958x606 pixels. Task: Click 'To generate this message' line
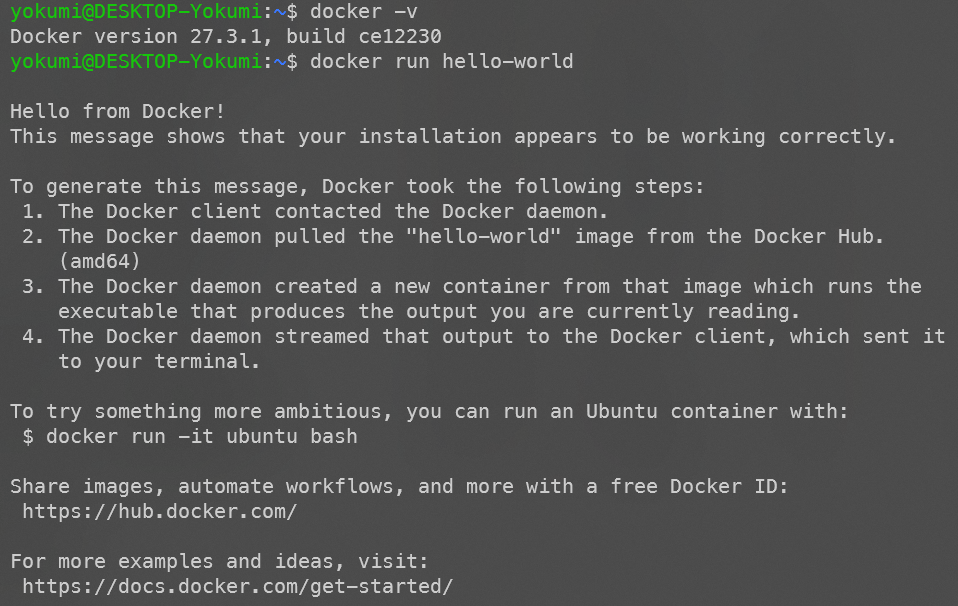(357, 187)
